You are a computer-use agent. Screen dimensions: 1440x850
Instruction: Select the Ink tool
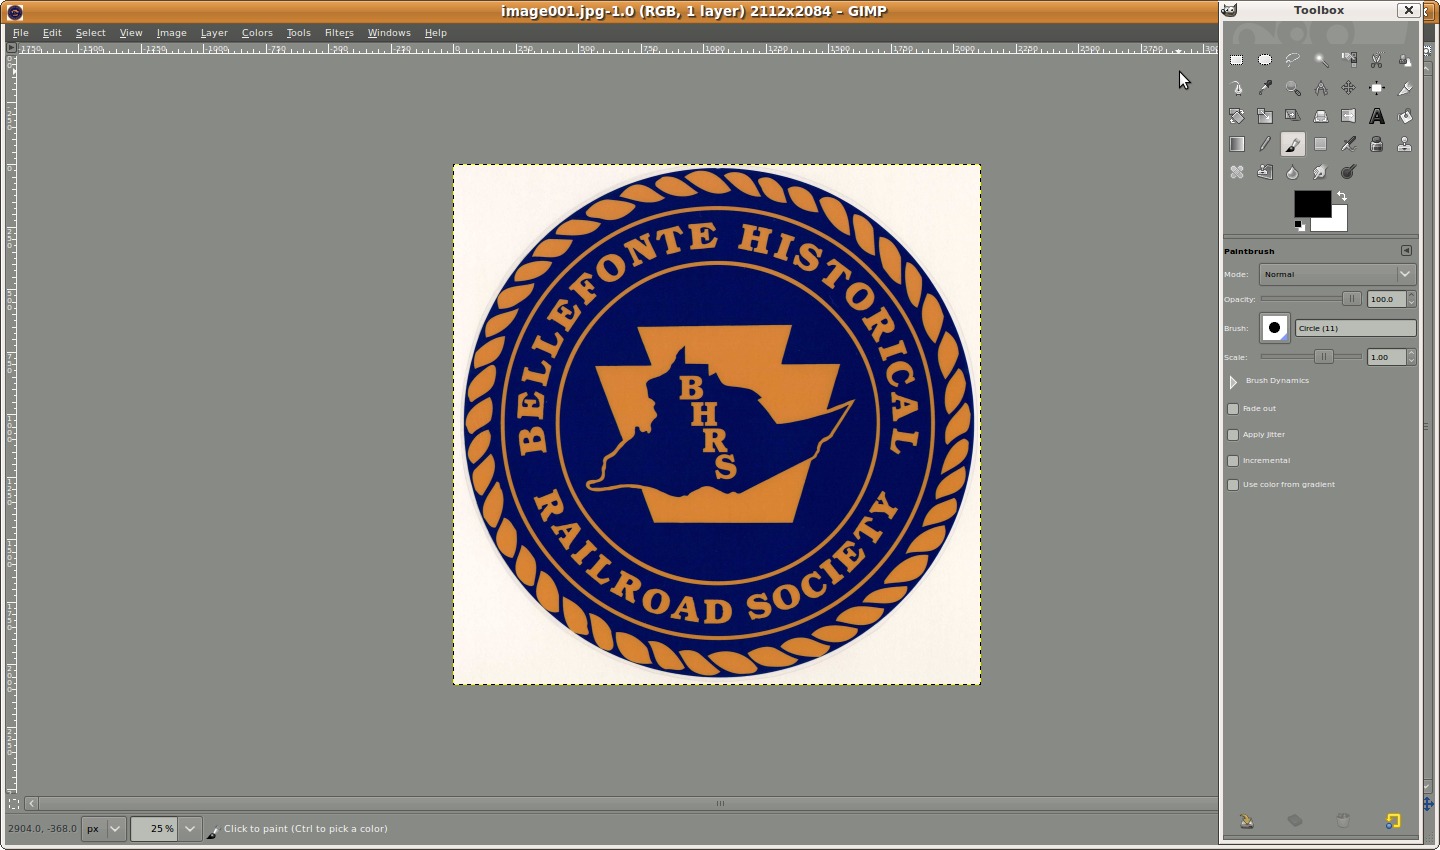point(1377,144)
